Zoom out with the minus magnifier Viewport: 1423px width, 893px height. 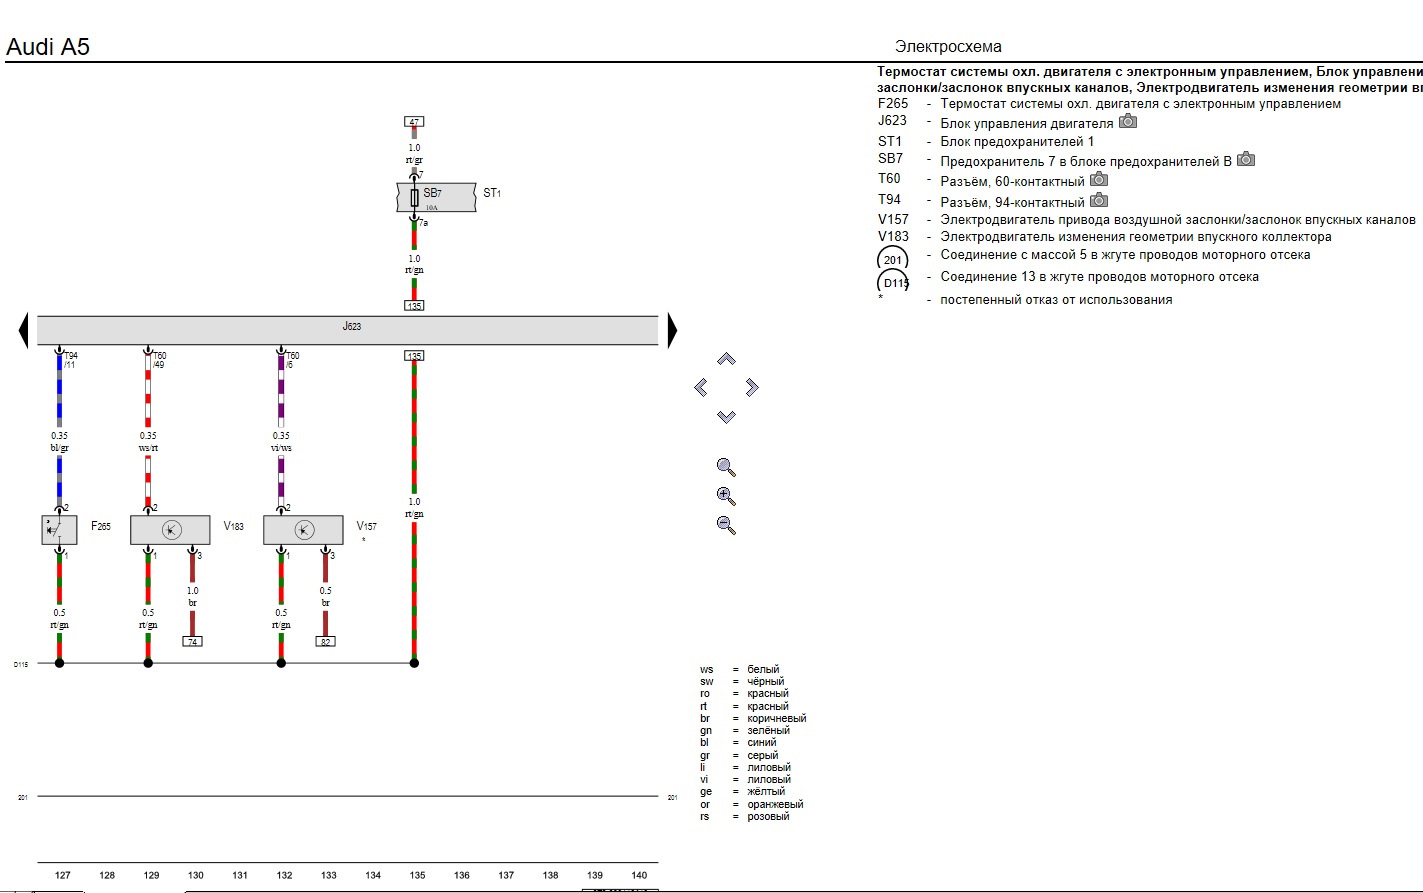pos(726,524)
